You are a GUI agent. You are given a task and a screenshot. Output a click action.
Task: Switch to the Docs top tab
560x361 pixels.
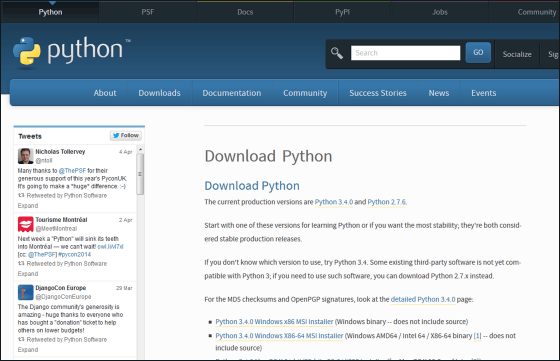coord(245,12)
